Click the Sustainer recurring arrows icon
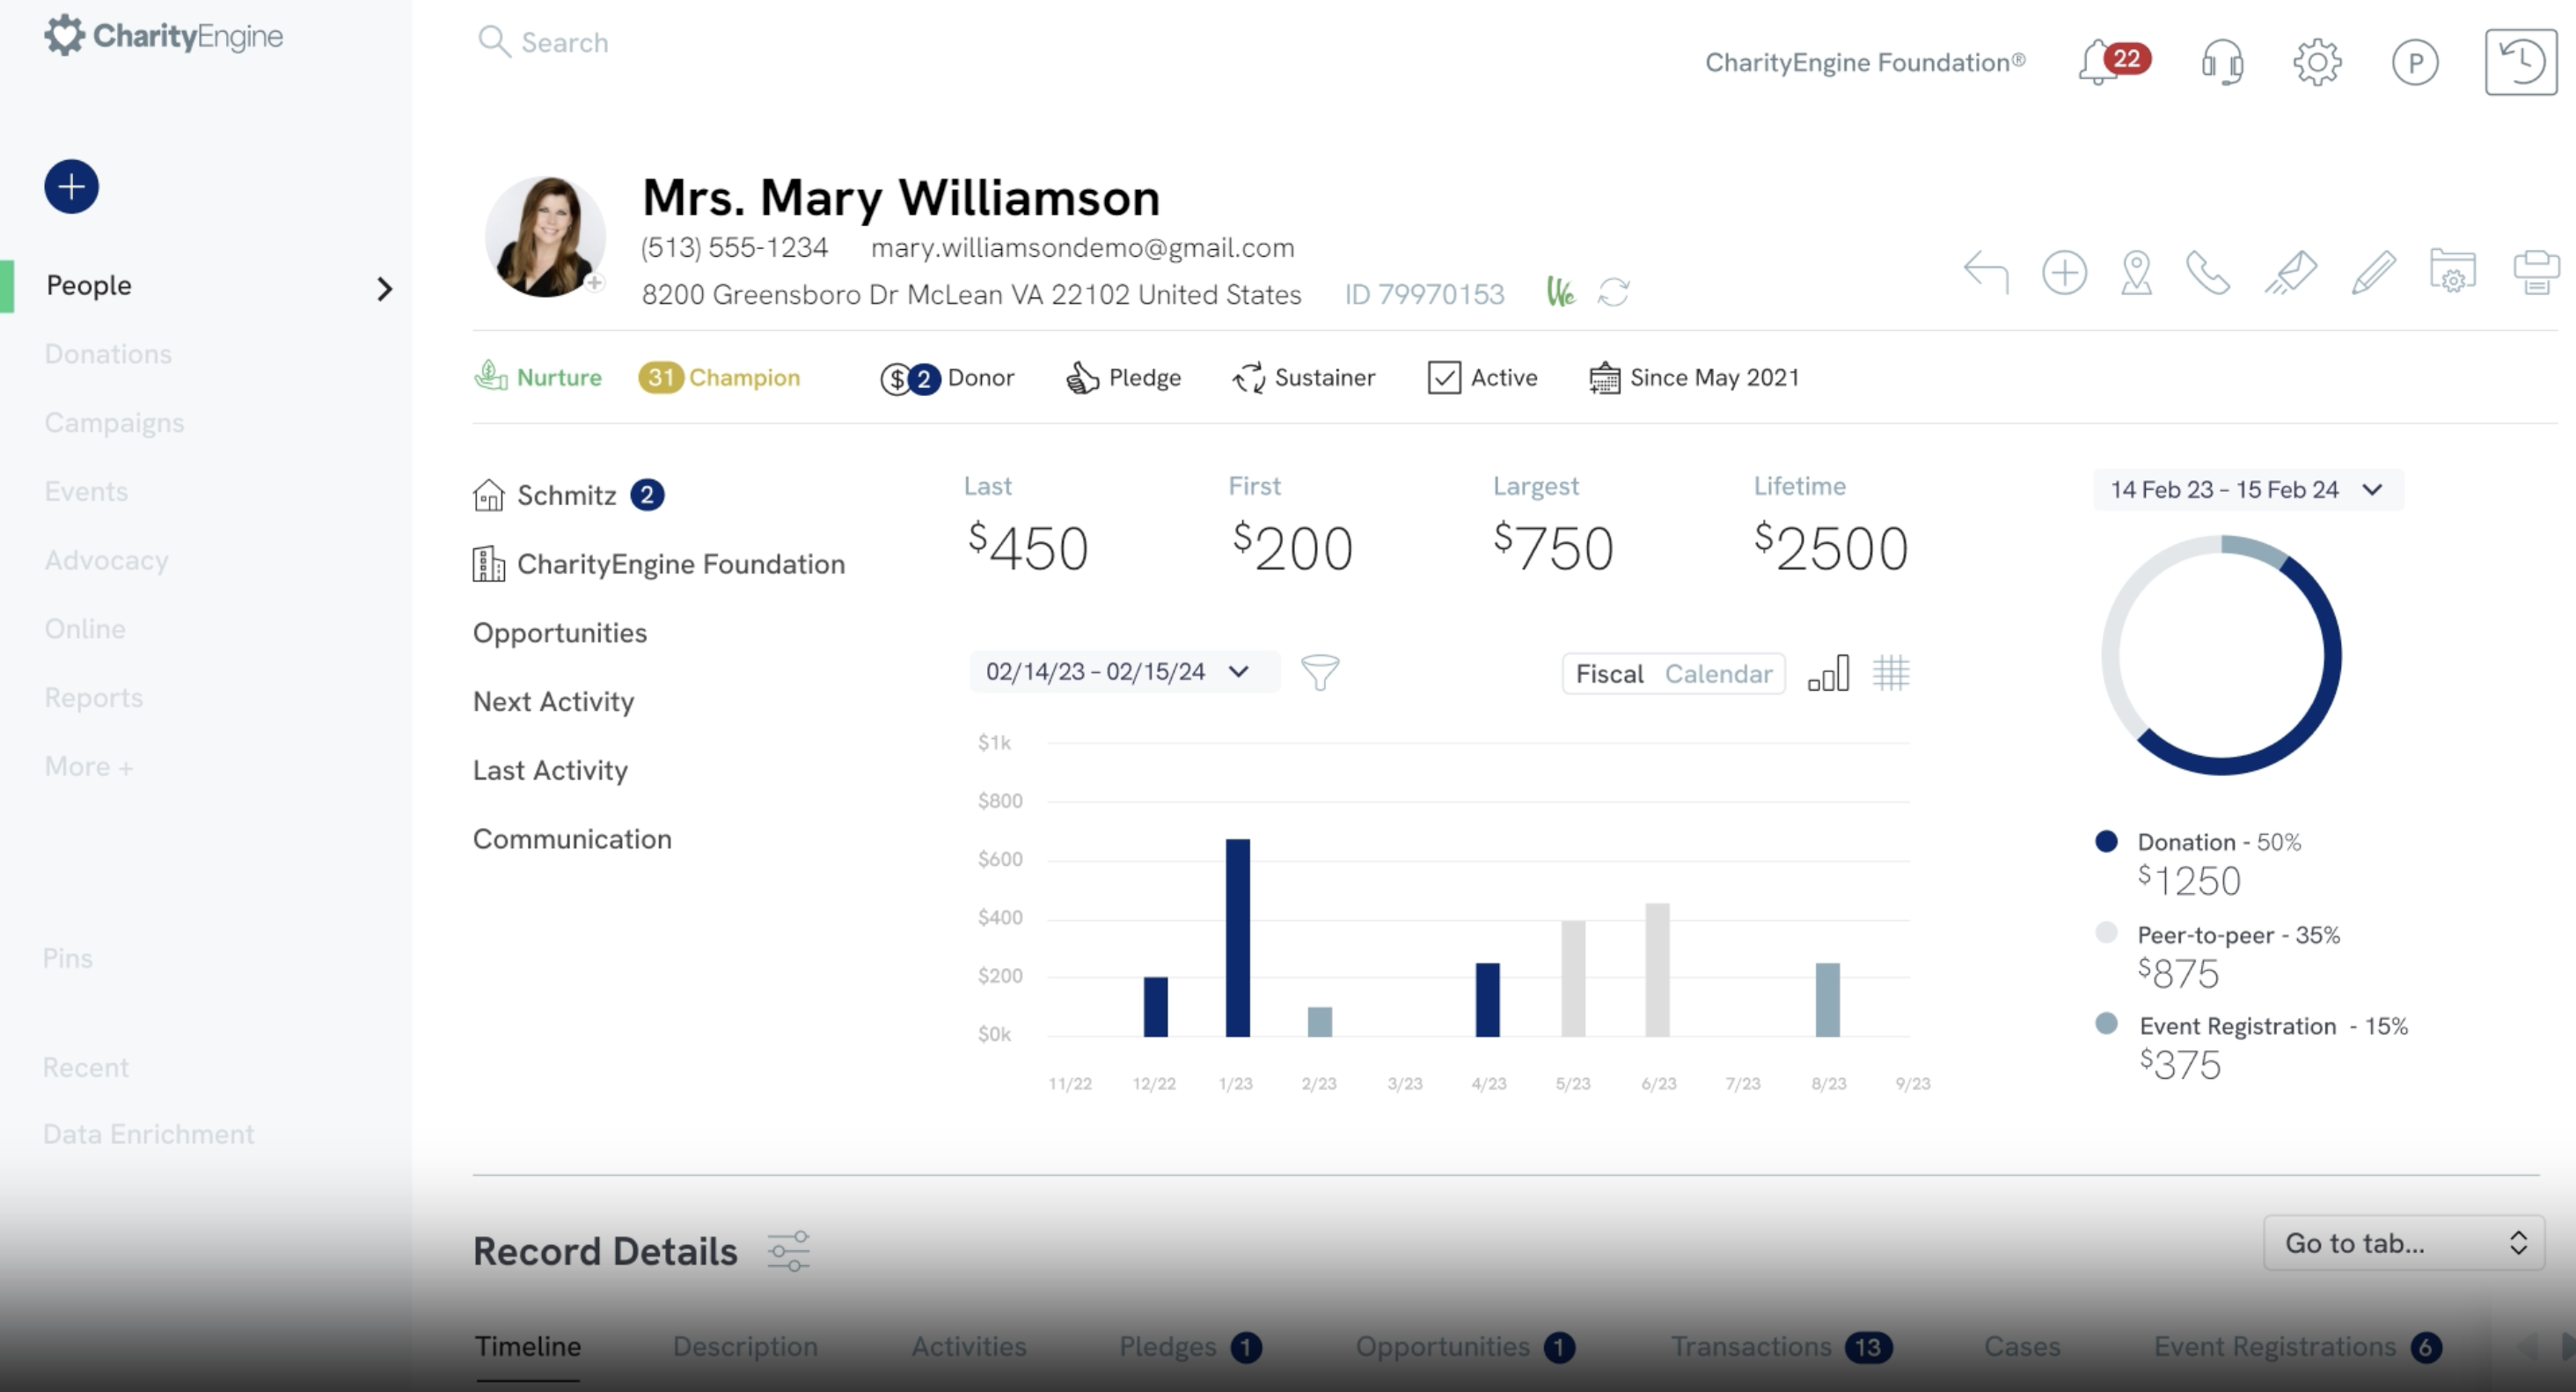 (1249, 378)
